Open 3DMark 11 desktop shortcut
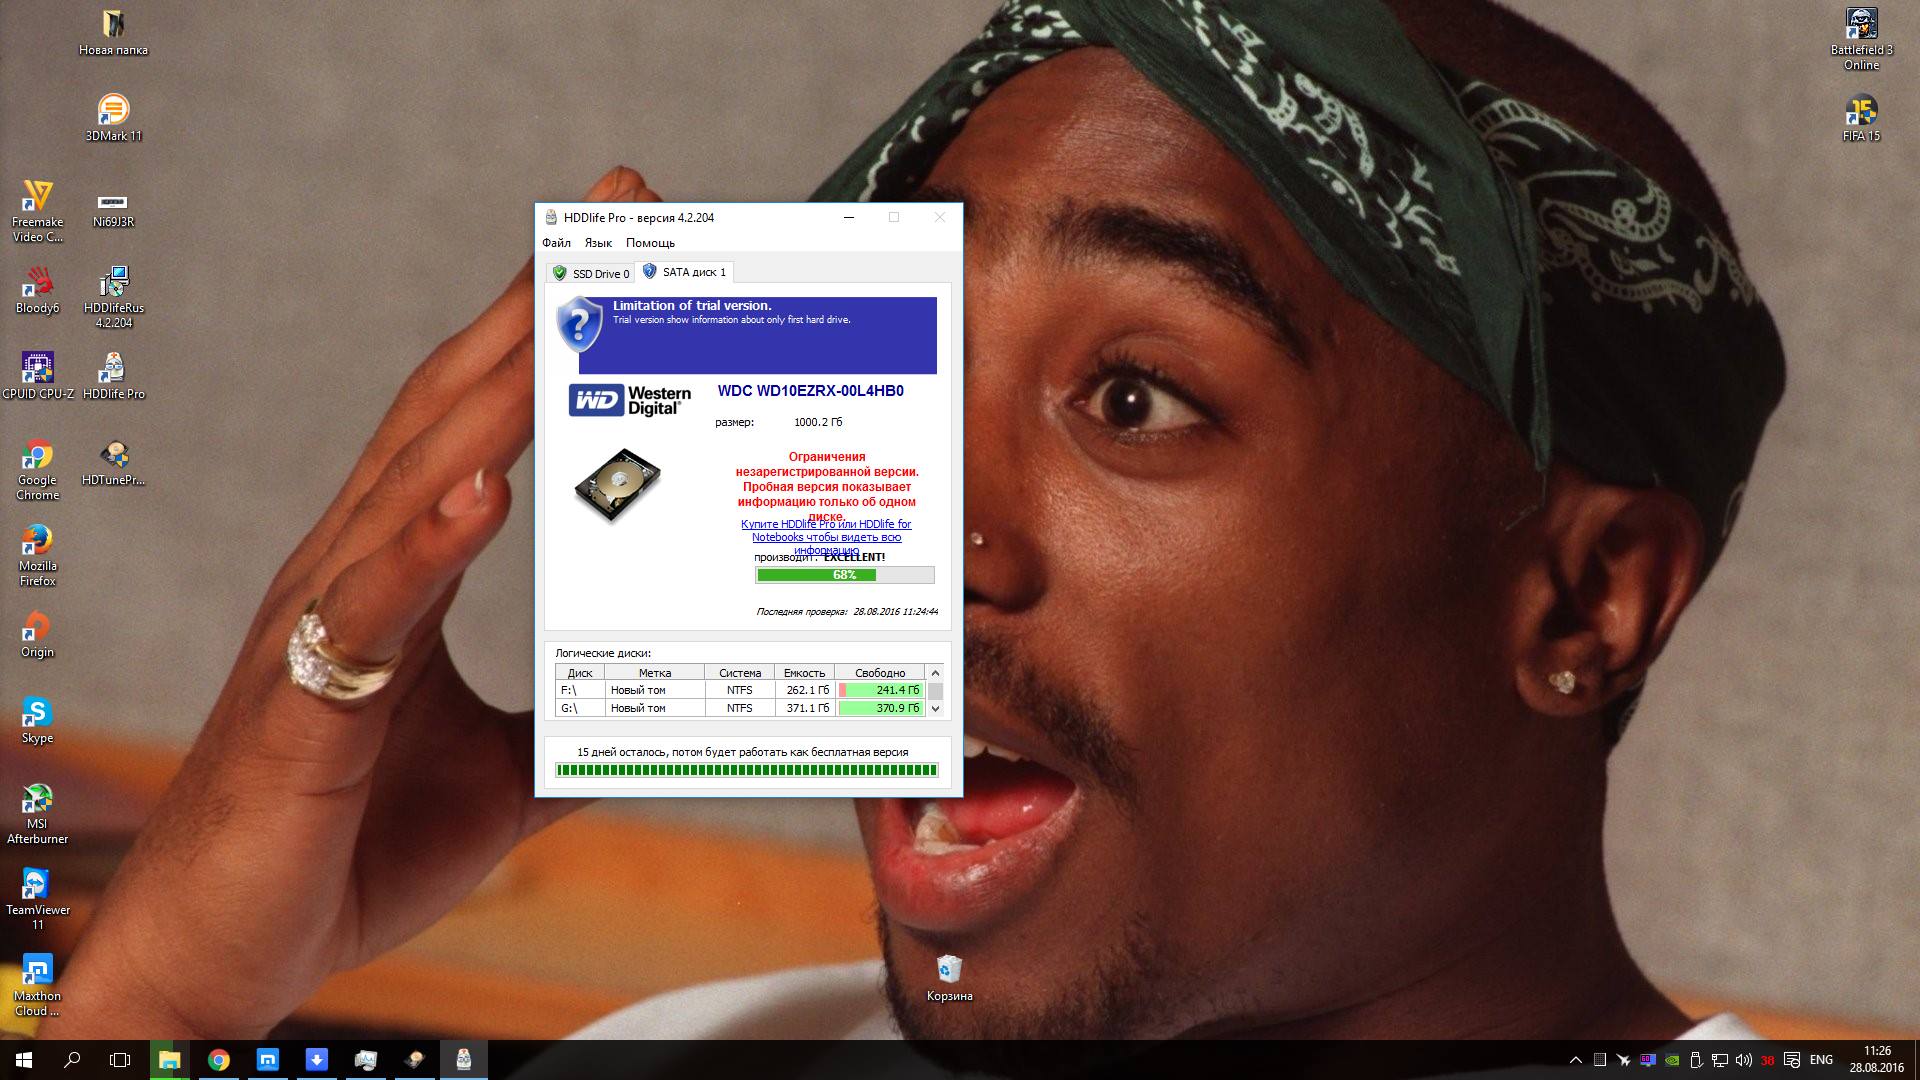 click(x=113, y=110)
